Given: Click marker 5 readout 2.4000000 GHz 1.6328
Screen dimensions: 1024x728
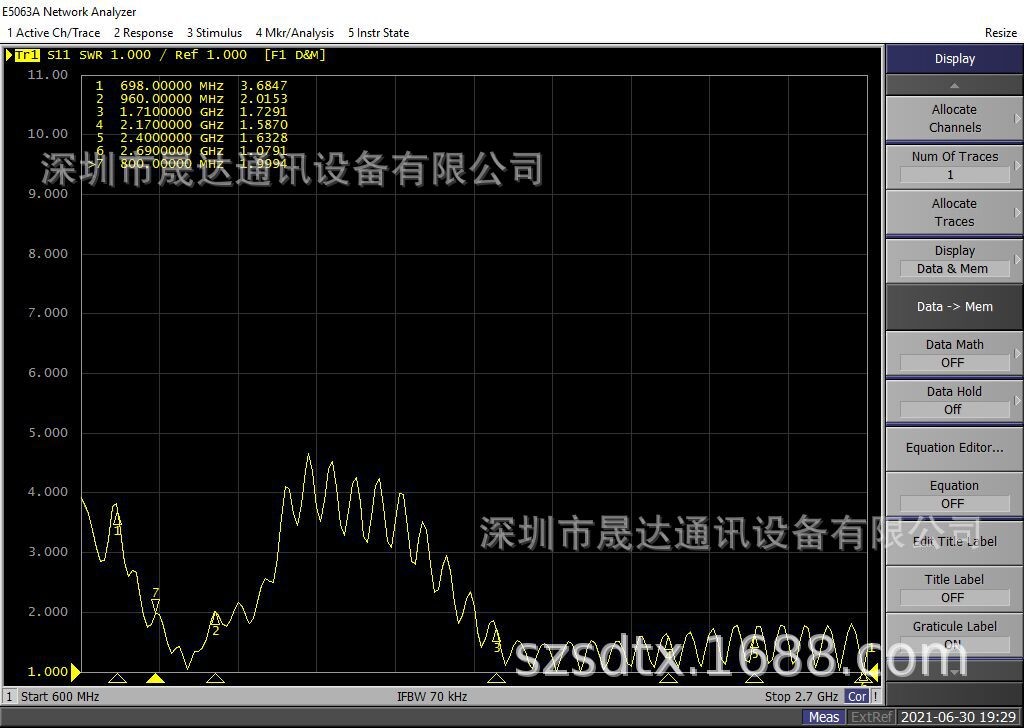Looking at the screenshot, I should [x=191, y=138].
